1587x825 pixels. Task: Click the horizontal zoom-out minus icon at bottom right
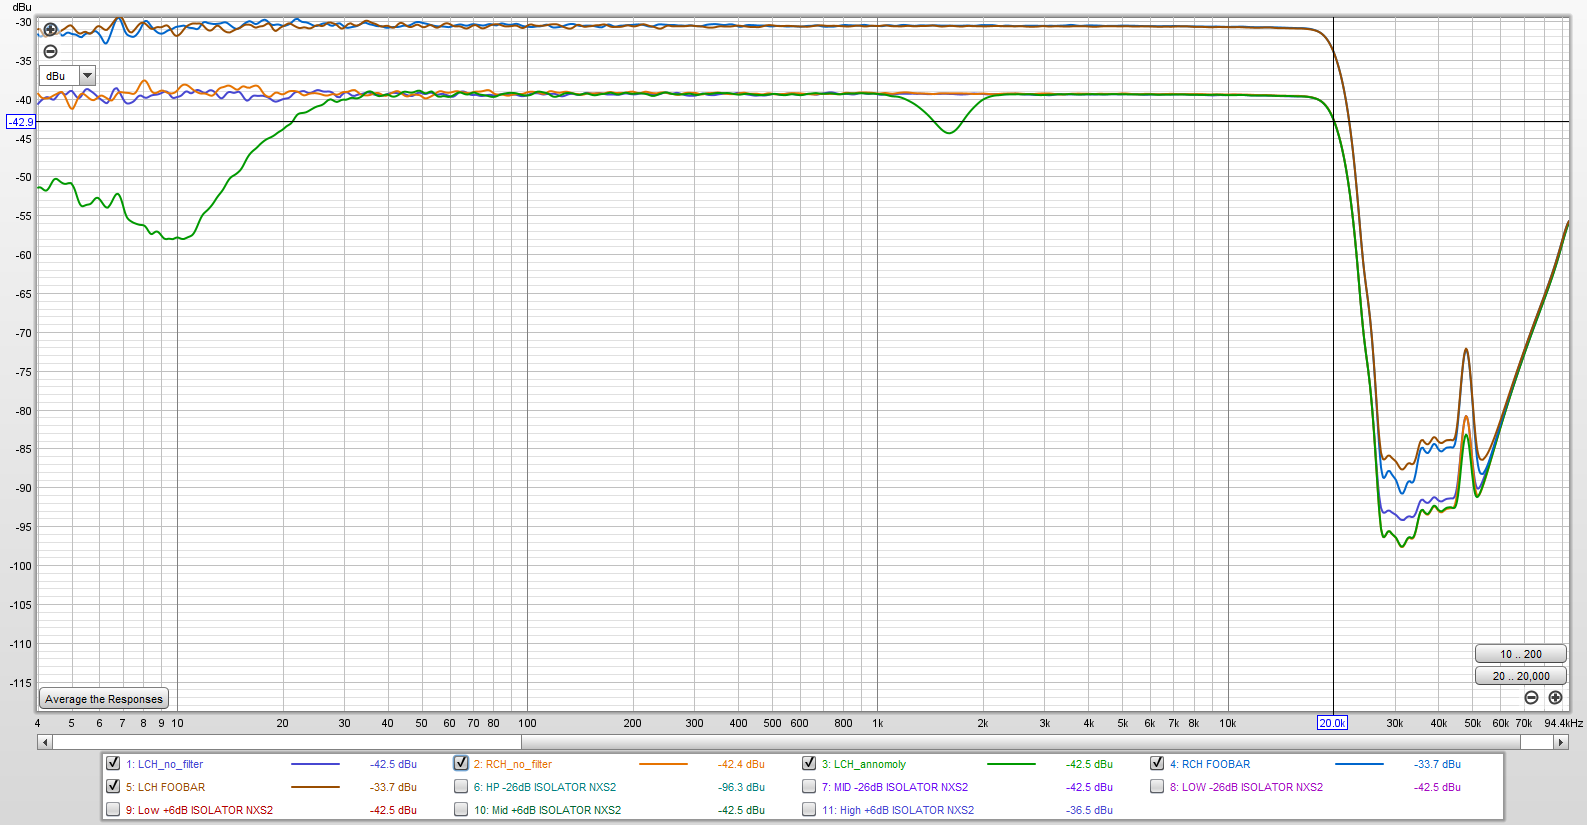click(x=1531, y=698)
